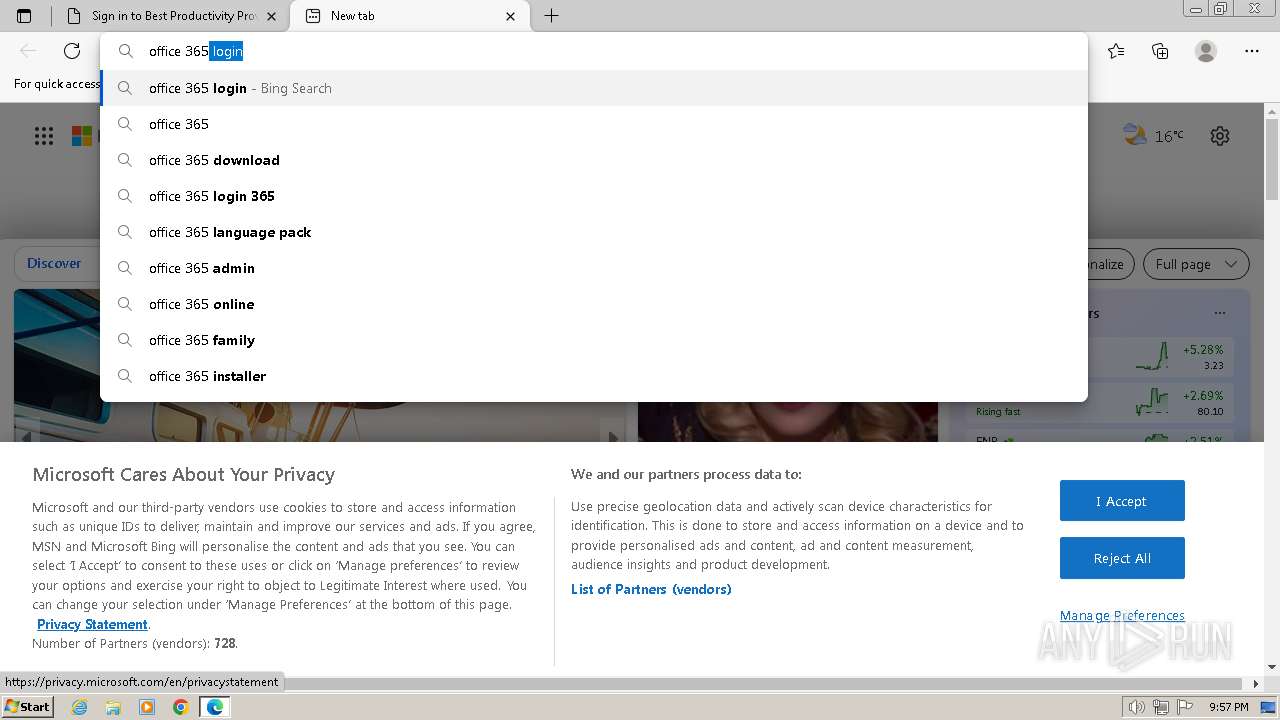Open the network tray icon
This screenshot has height=720, width=1280.
click(1161, 707)
